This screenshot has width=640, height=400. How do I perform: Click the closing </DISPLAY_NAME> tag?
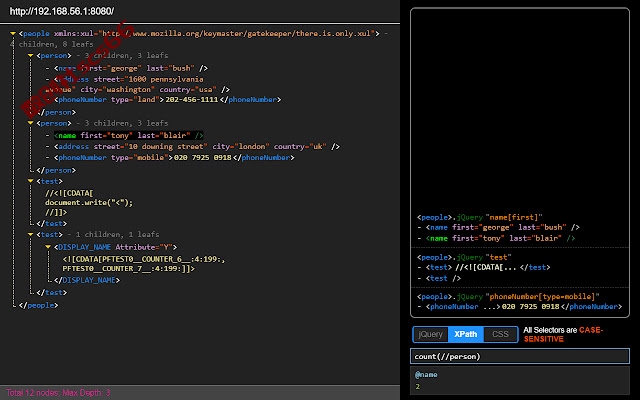click(87, 280)
